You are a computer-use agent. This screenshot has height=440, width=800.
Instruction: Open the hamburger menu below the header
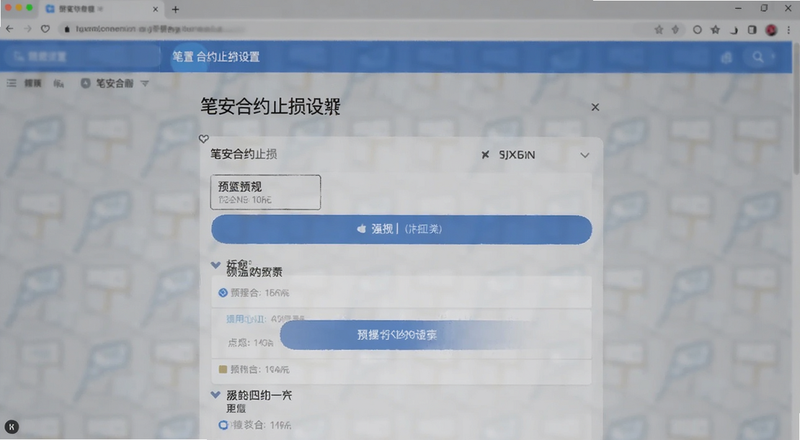click(x=12, y=83)
